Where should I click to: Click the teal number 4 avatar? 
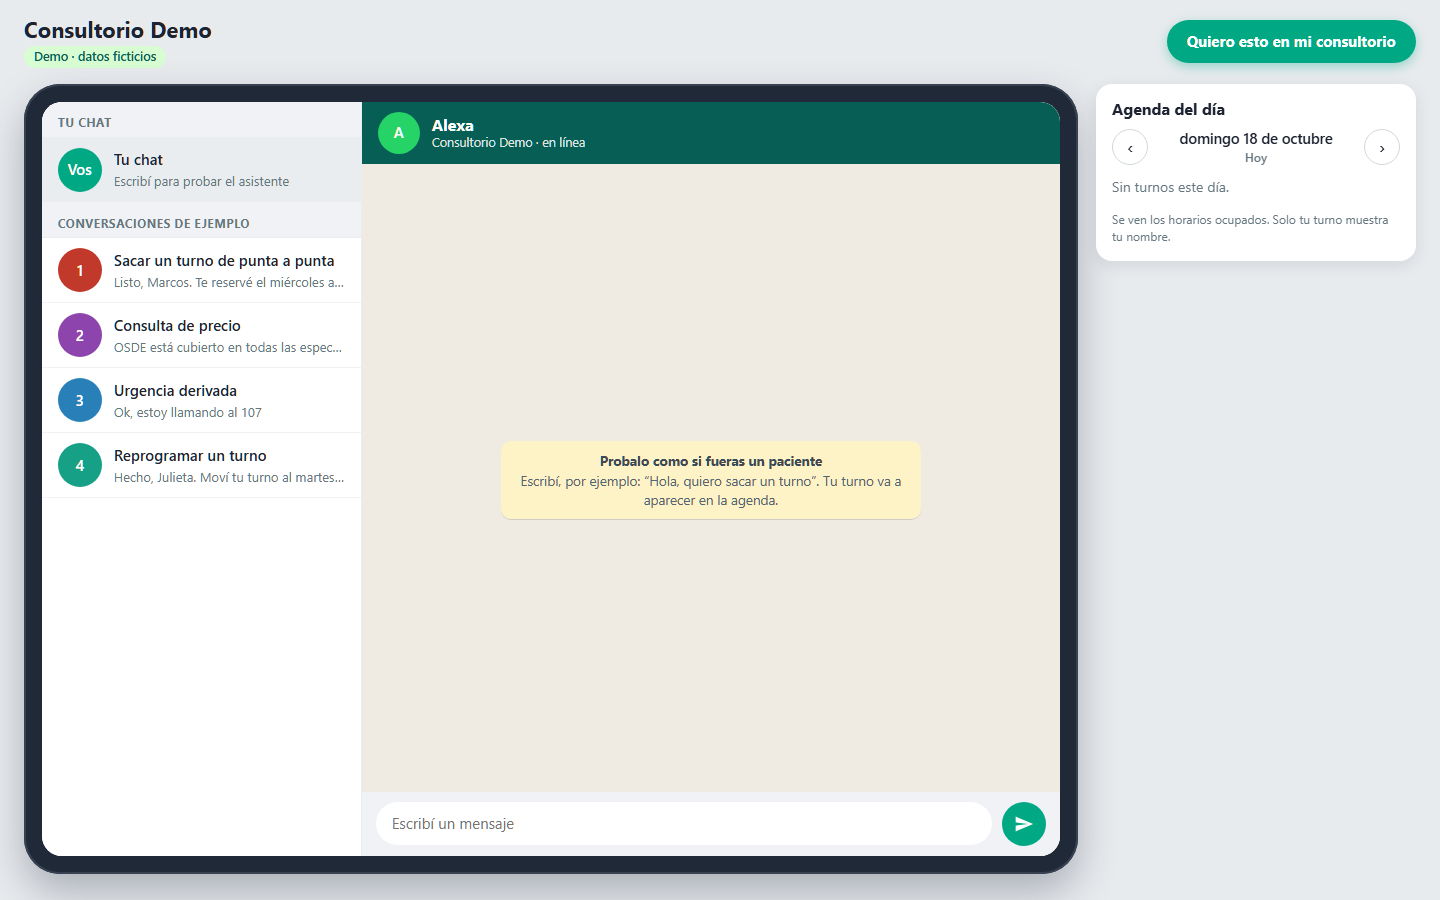tap(80, 465)
